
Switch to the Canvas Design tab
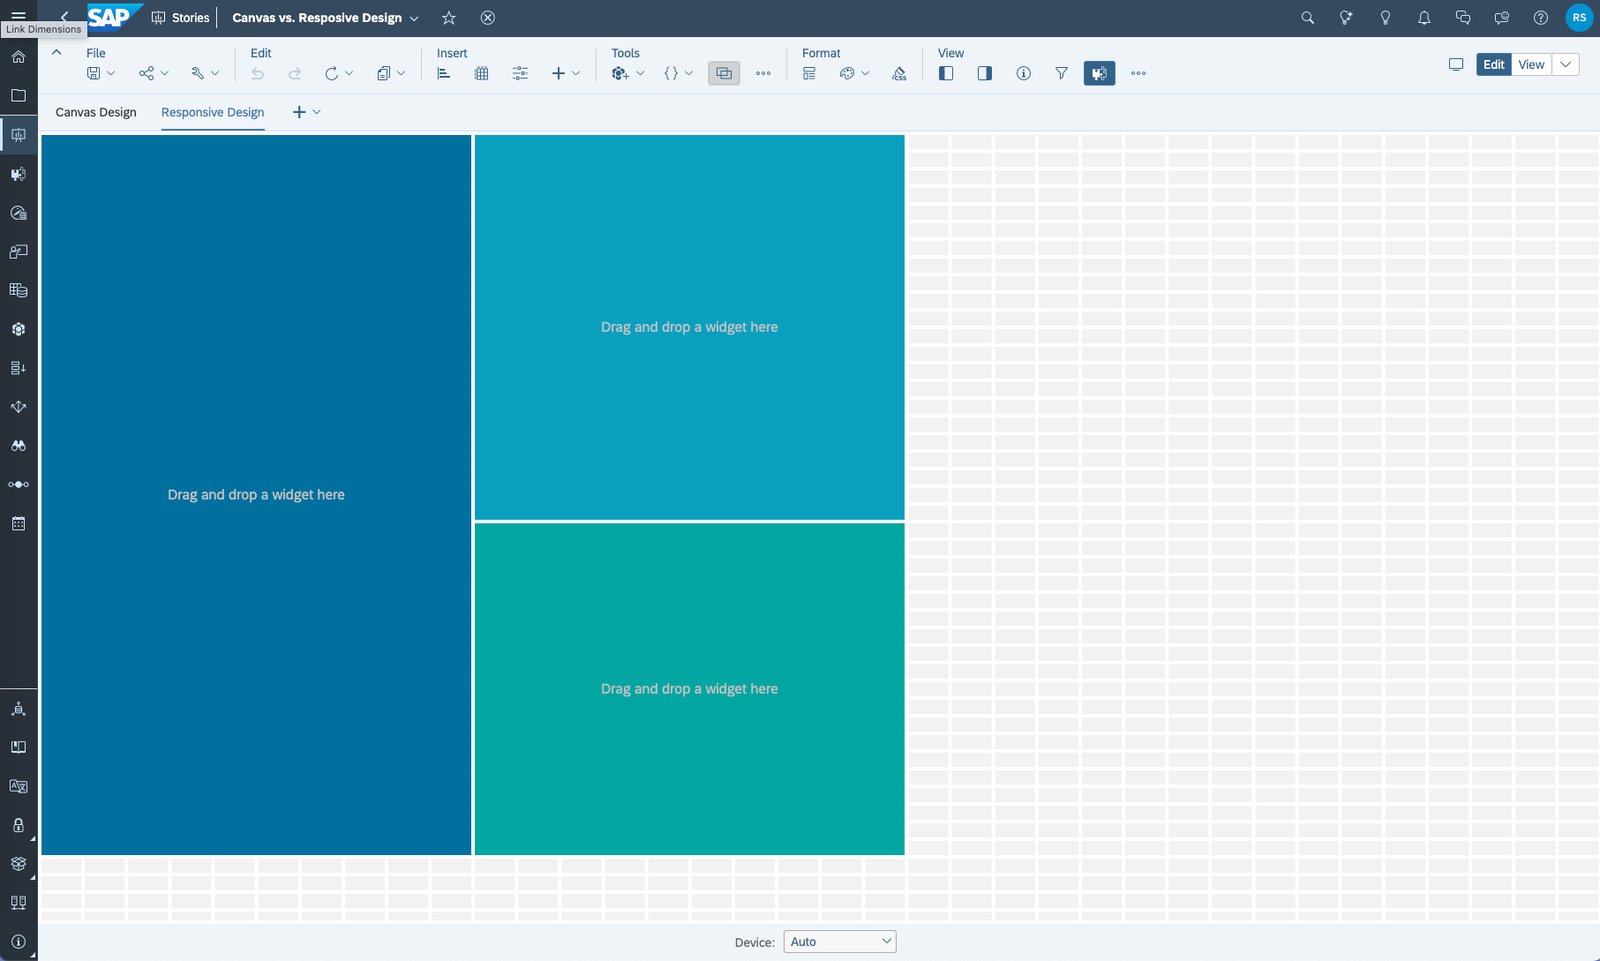coord(95,112)
